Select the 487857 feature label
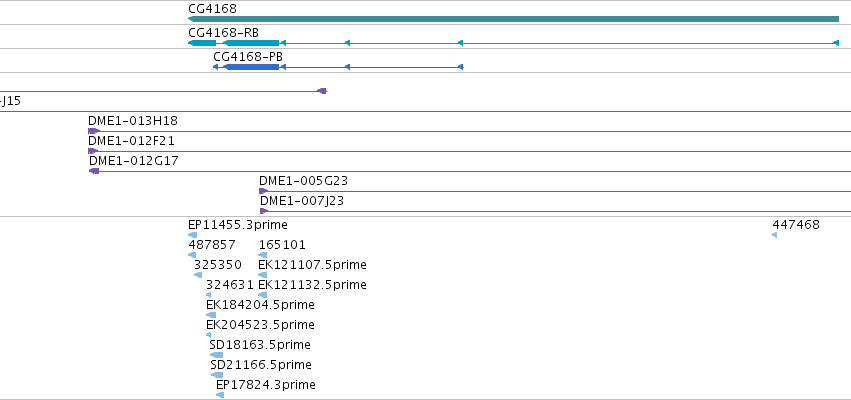Image resolution: width=851 pixels, height=400 pixels. coord(212,245)
